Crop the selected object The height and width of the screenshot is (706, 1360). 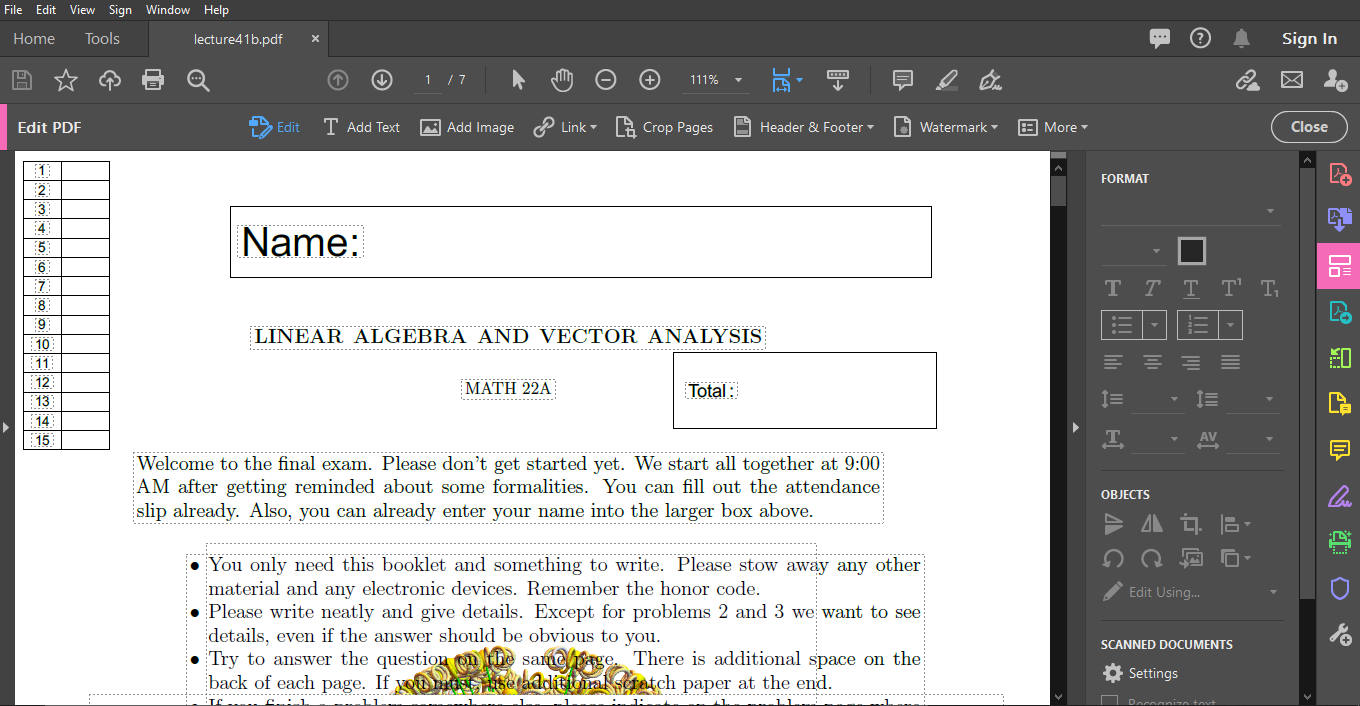tap(1190, 523)
